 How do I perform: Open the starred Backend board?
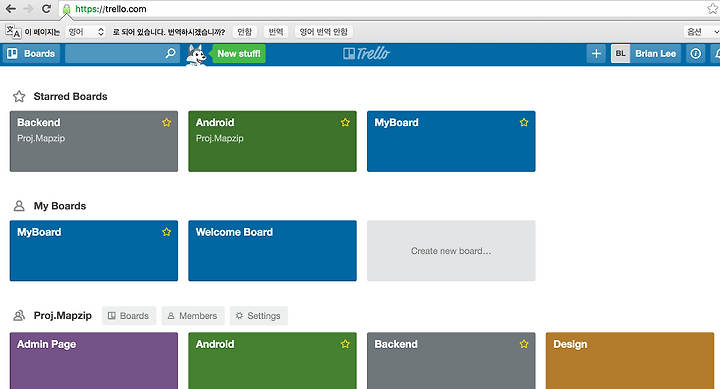click(x=94, y=141)
